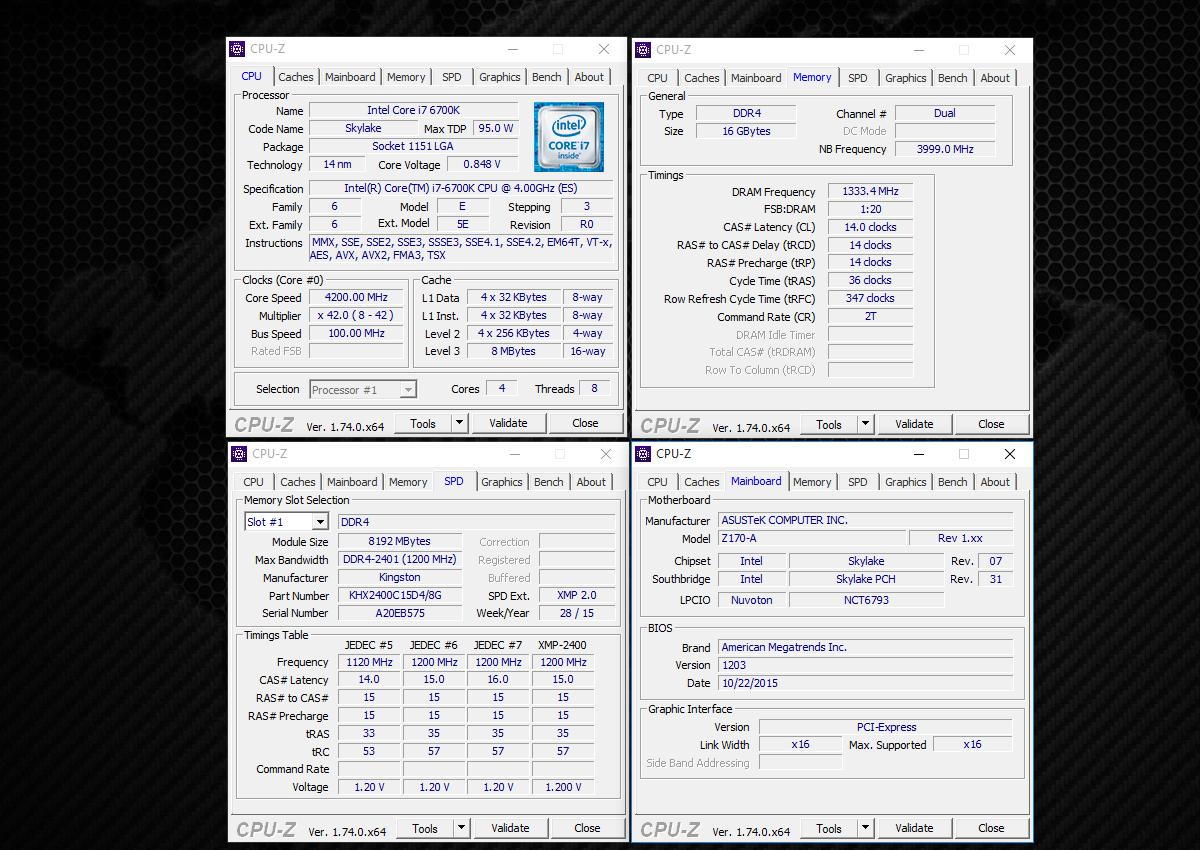Click the BIOS Version value 1203

point(866,665)
